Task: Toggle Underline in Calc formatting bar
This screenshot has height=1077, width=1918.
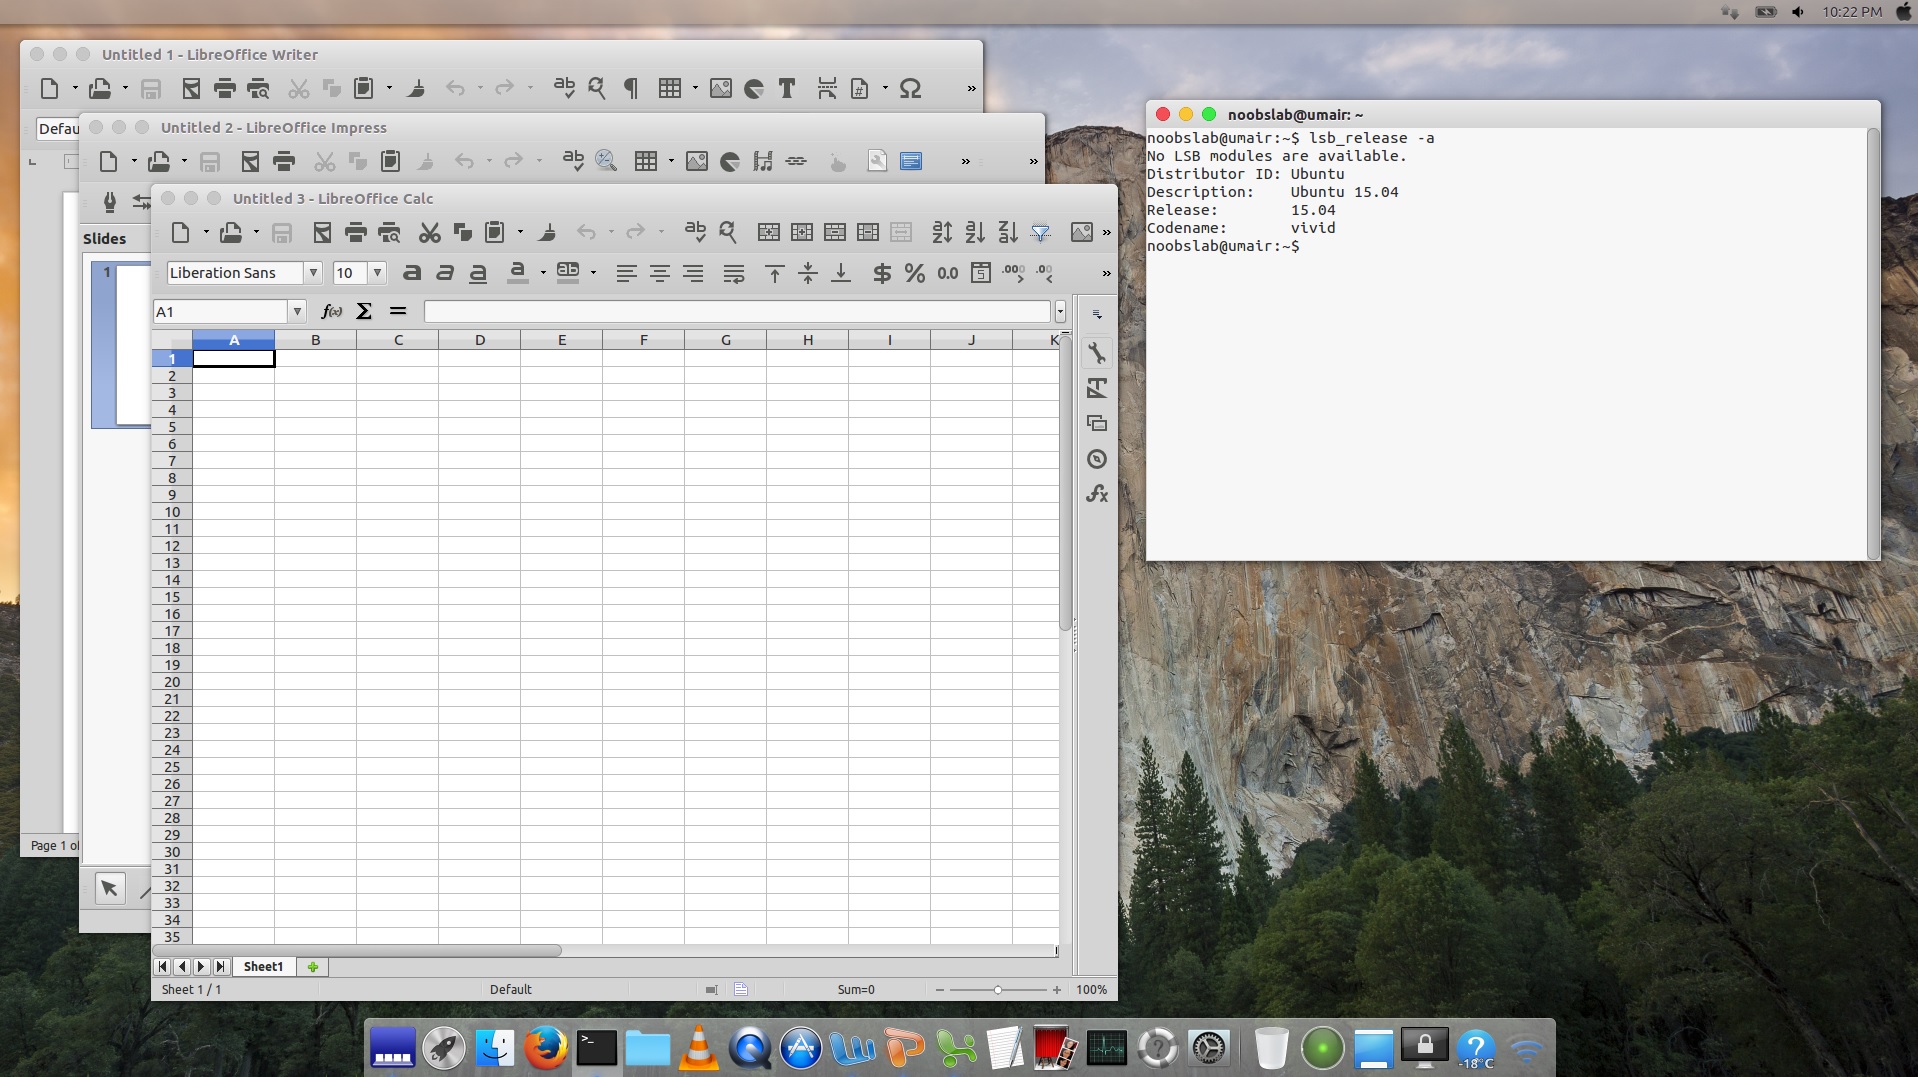Action: coord(478,274)
